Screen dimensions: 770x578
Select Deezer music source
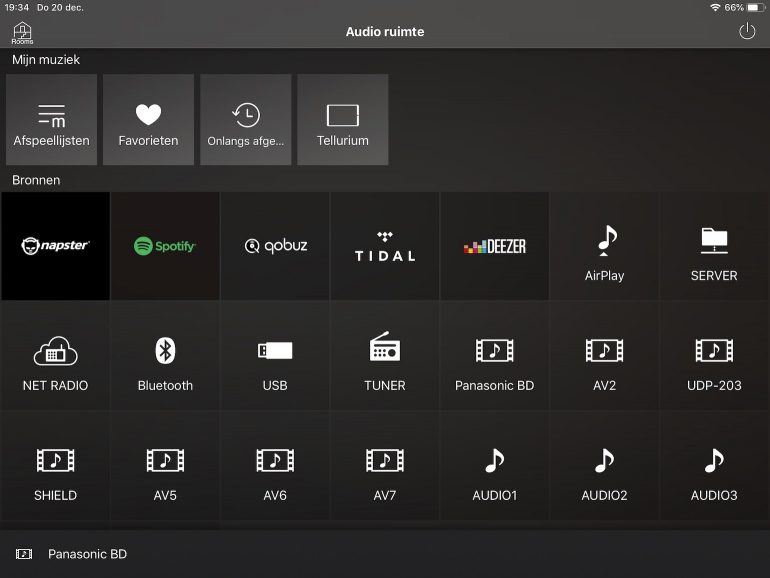494,246
